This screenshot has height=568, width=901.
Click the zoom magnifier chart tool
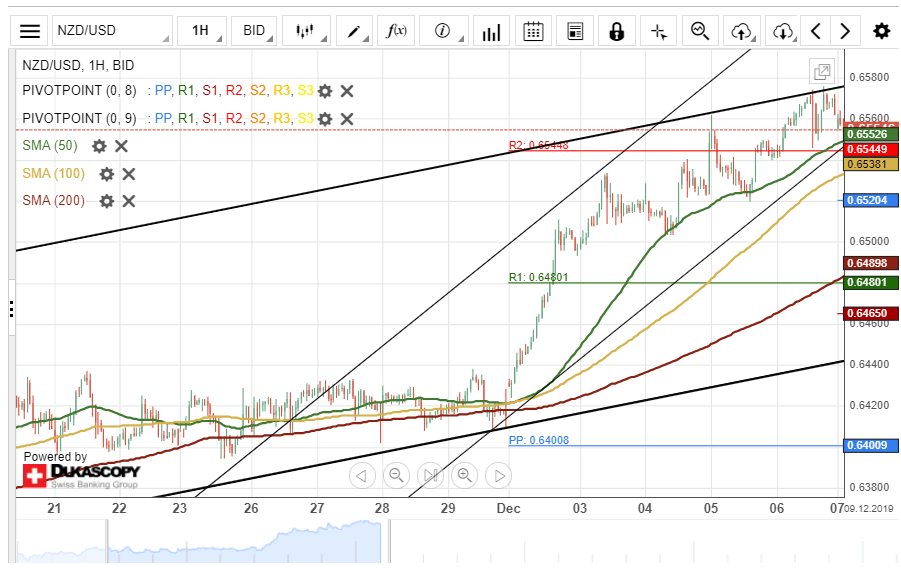coord(700,31)
